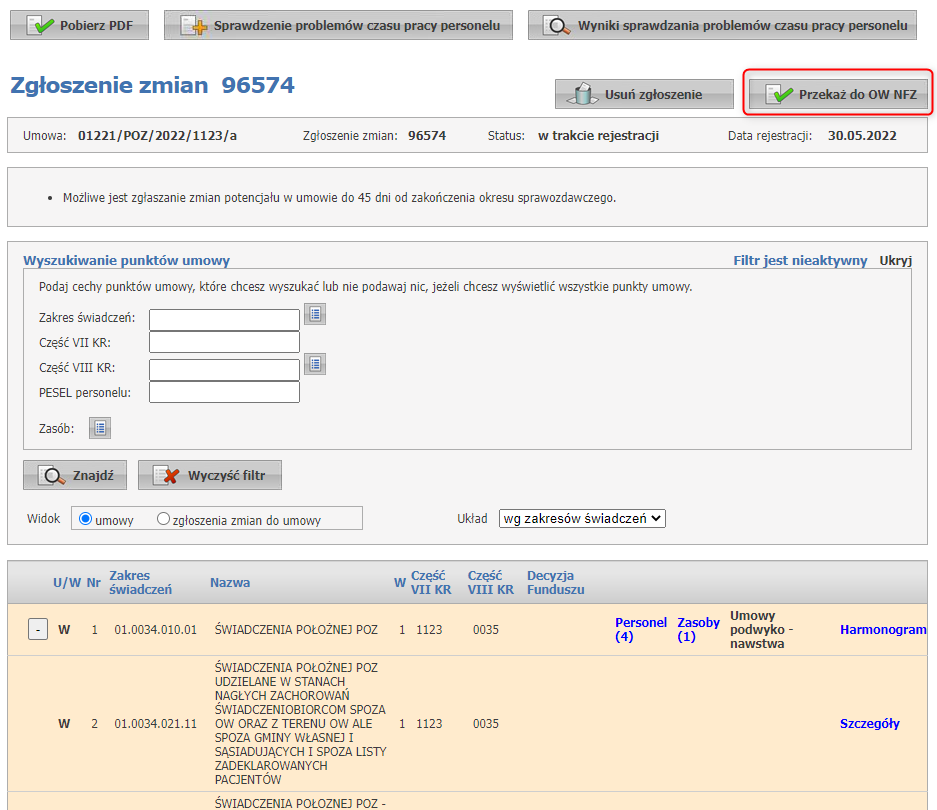Clear filter with Wyczyść filtr
Image resolution: width=937 pixels, height=810 pixels.
pyautogui.click(x=210, y=476)
